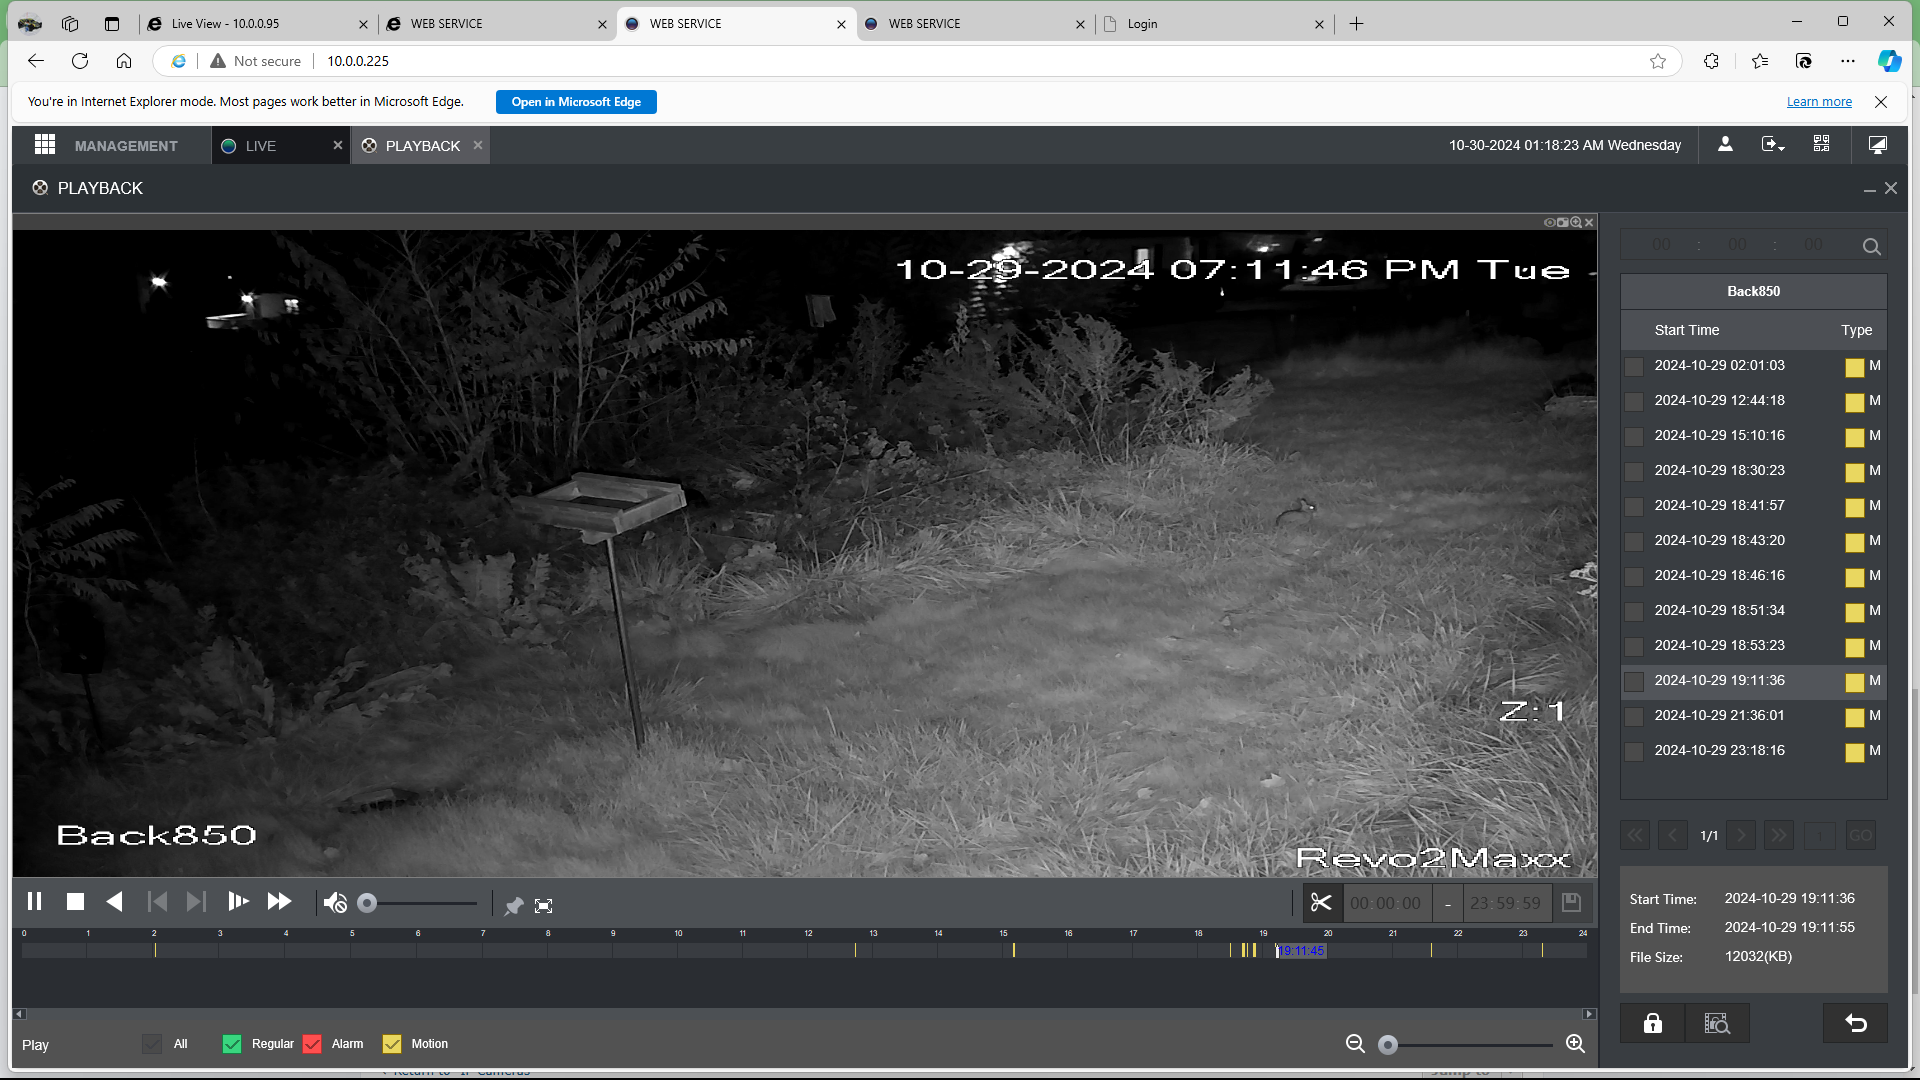
Task: Open the user account icon
Action: tap(1725, 144)
